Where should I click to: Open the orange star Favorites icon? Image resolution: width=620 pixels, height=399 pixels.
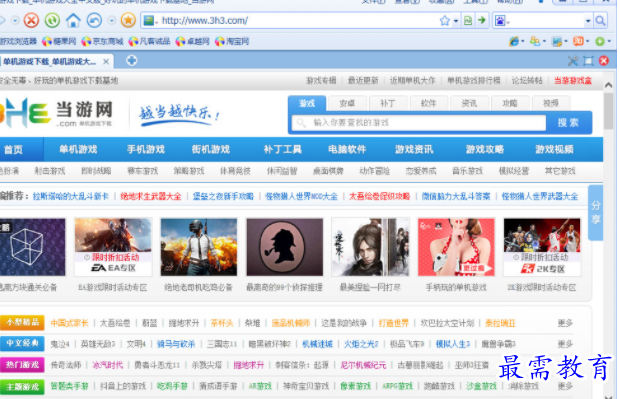click(x=128, y=20)
